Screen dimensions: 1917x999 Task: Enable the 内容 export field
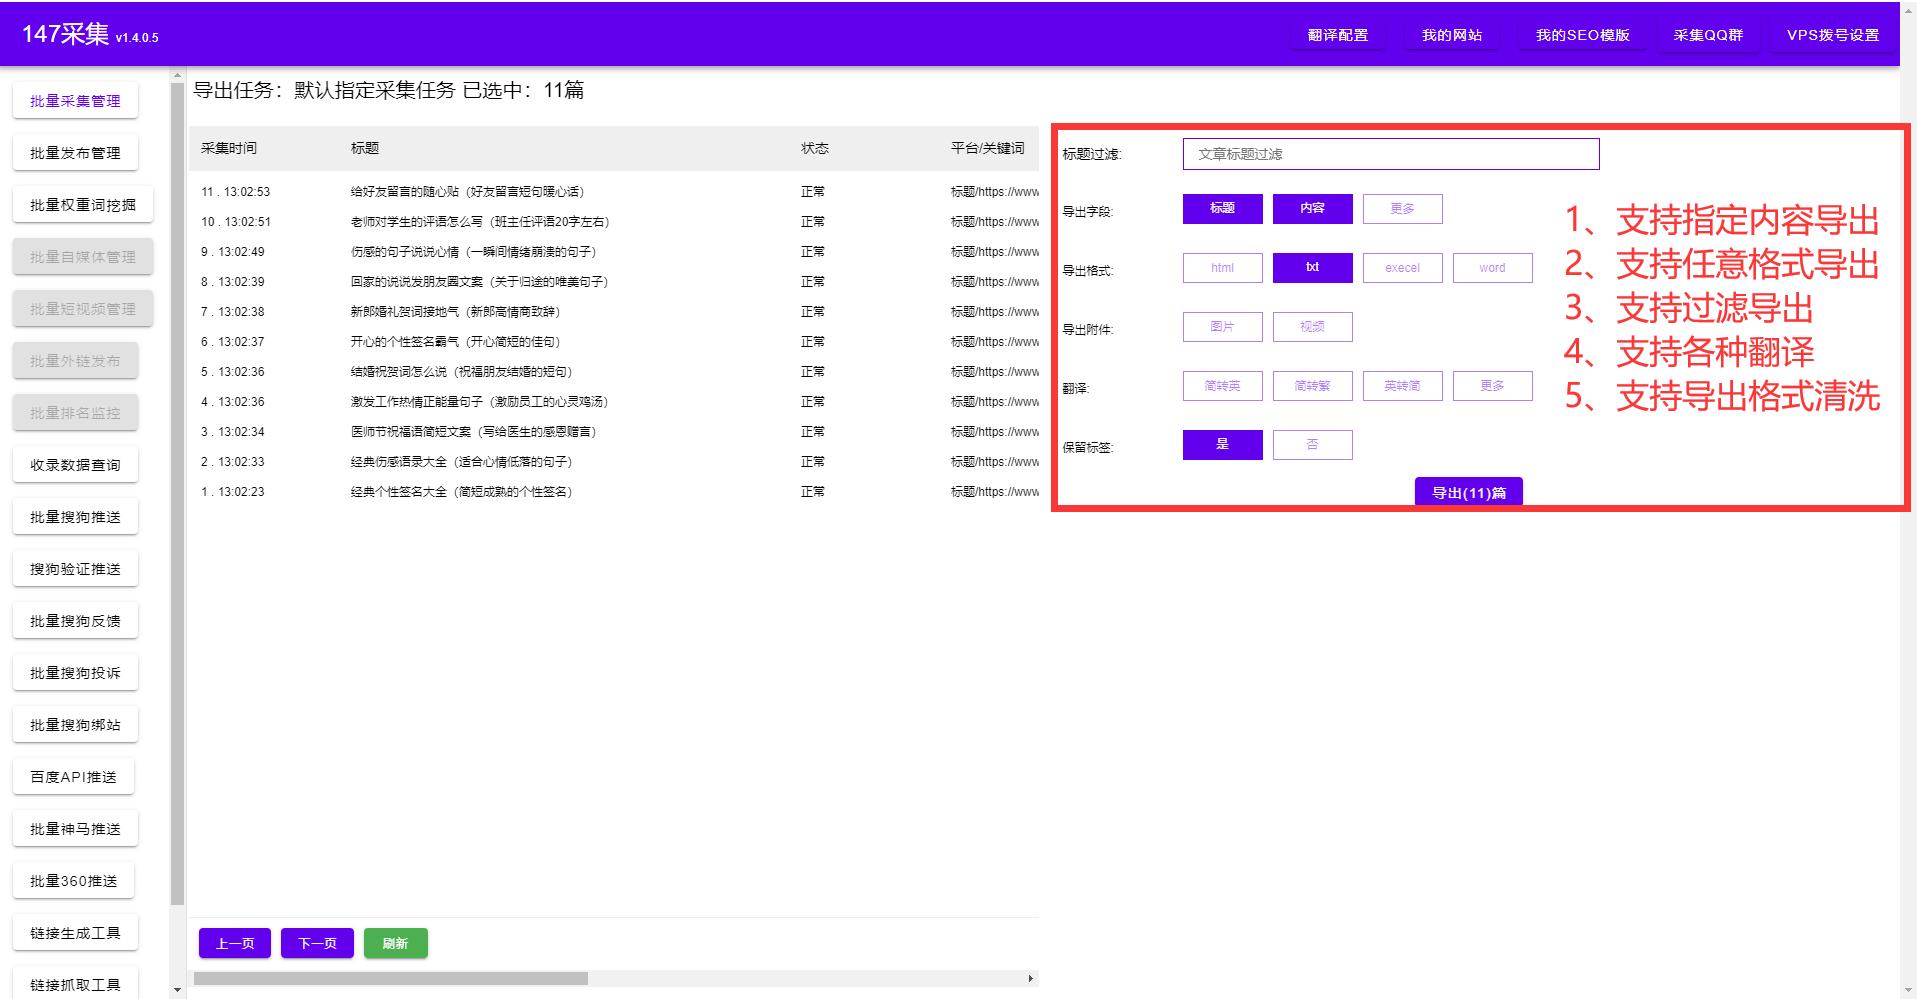1312,209
